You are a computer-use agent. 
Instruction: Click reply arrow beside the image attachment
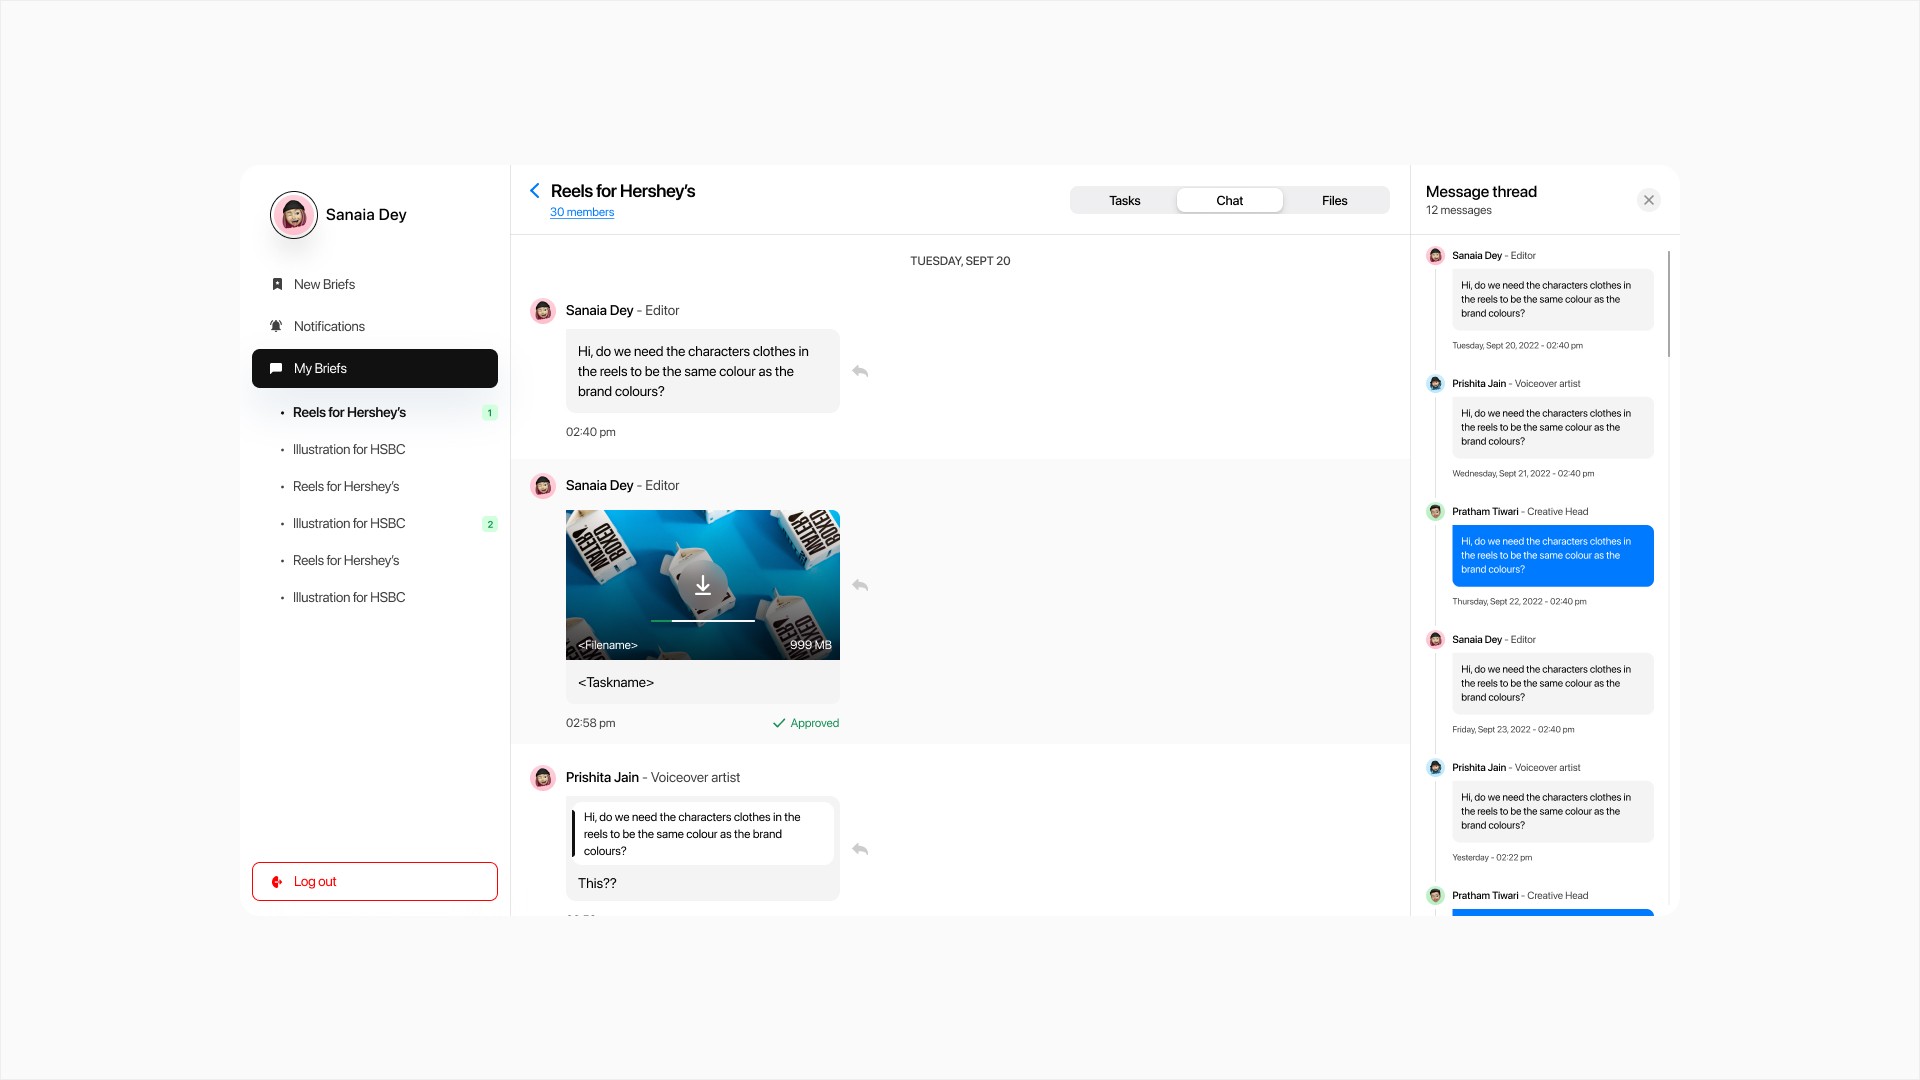pyautogui.click(x=860, y=585)
